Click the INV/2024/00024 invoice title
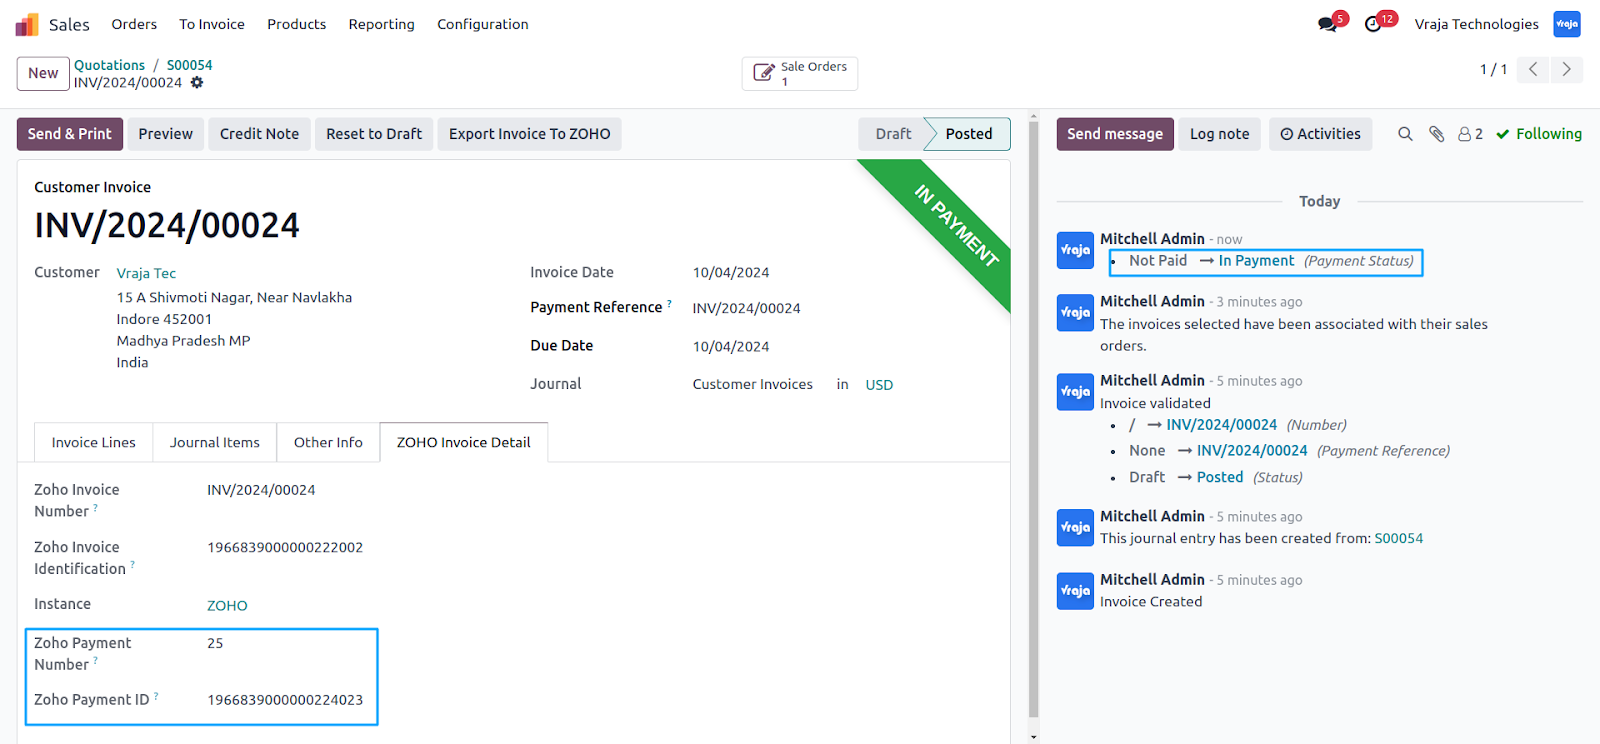The width and height of the screenshot is (1600, 744). tap(167, 225)
